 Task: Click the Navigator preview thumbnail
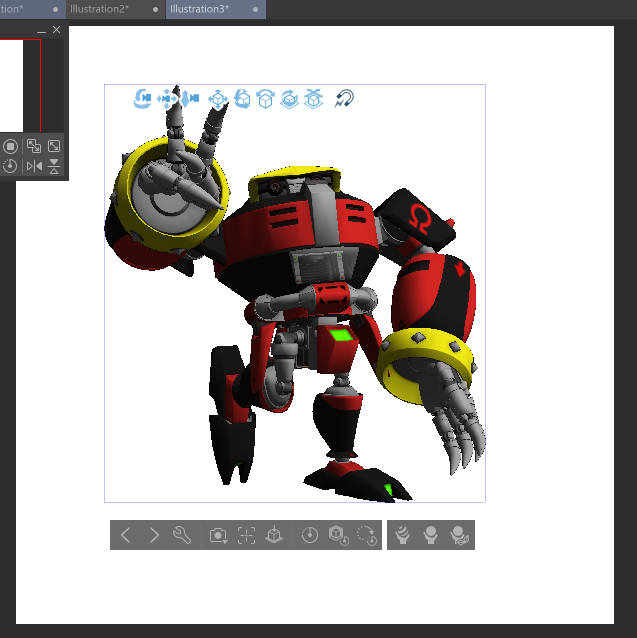coord(11,85)
